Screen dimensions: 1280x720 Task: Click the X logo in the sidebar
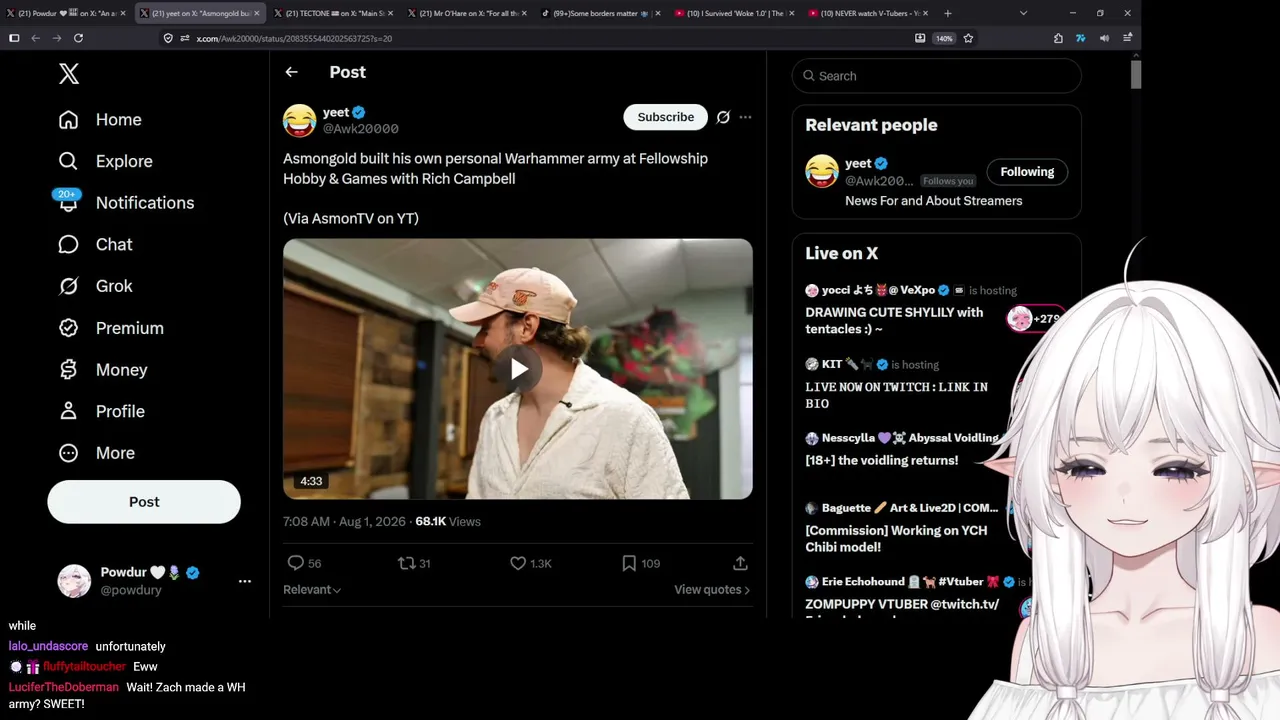pos(68,73)
